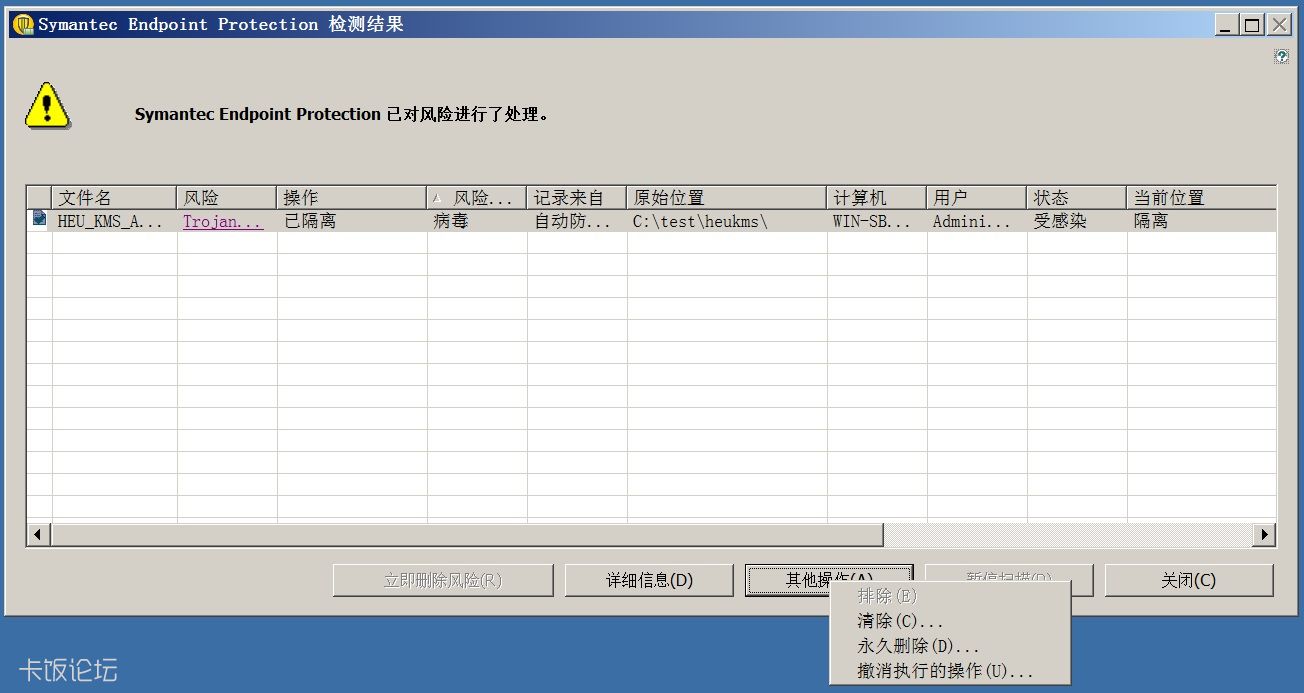Click the 立即删除风险(R) button
1304x693 pixels.
443,580
